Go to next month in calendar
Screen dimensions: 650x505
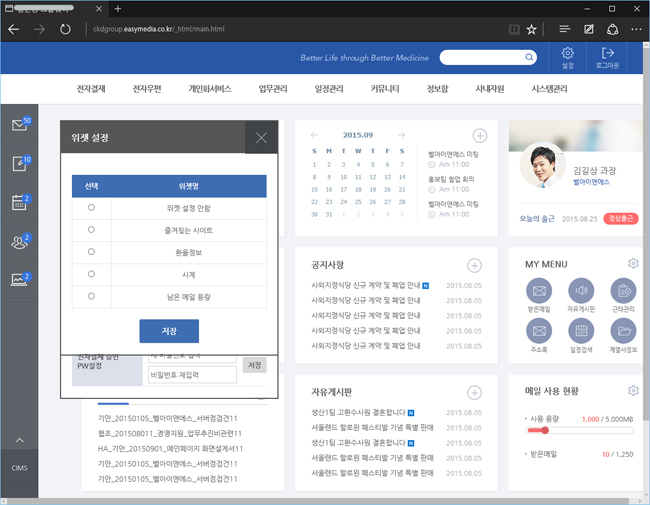point(402,135)
